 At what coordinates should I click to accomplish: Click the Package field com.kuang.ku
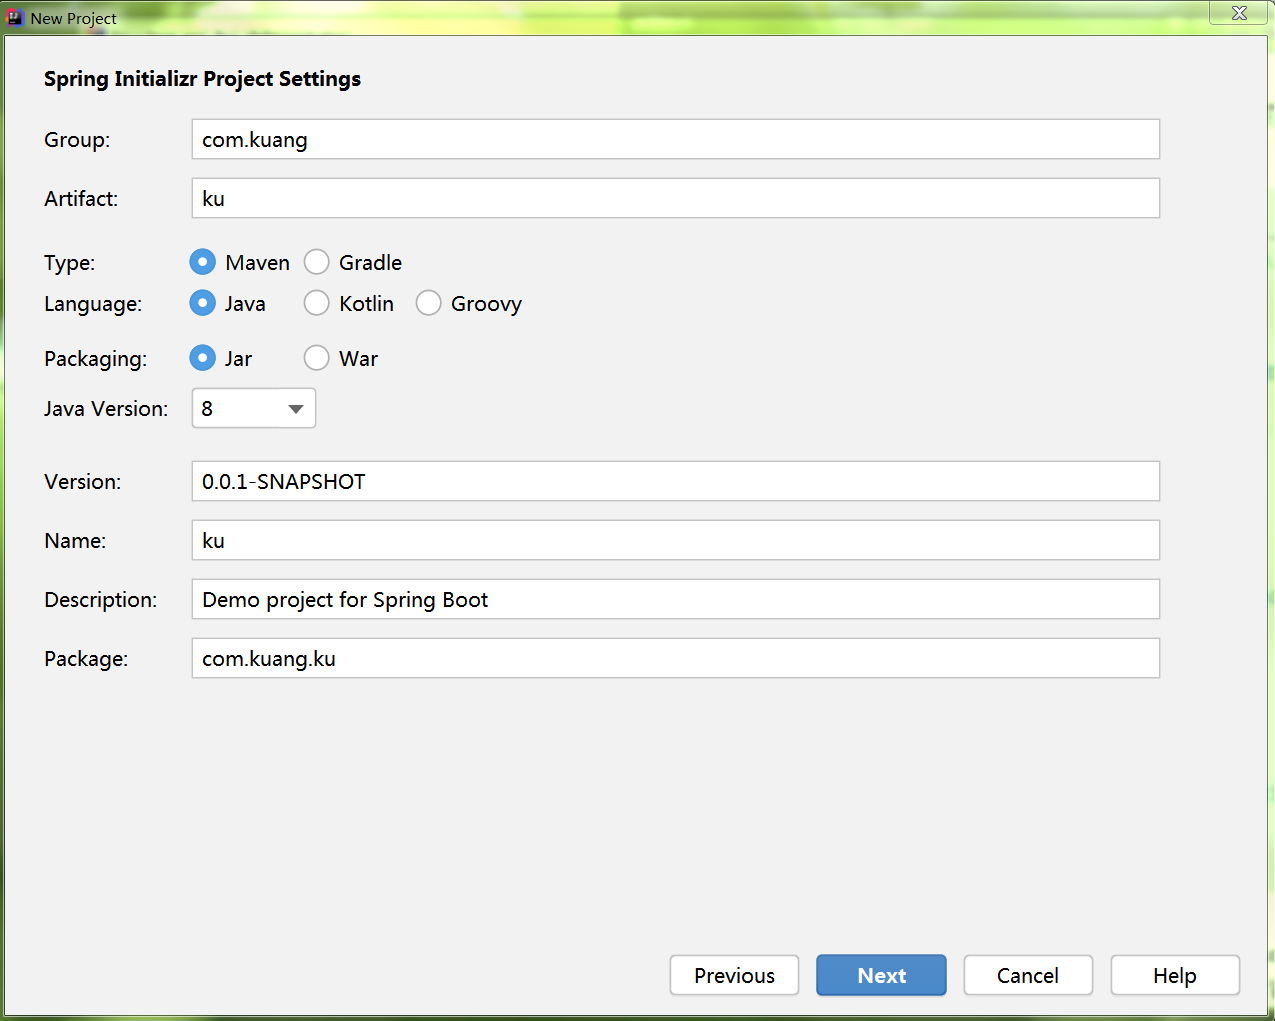coord(675,658)
